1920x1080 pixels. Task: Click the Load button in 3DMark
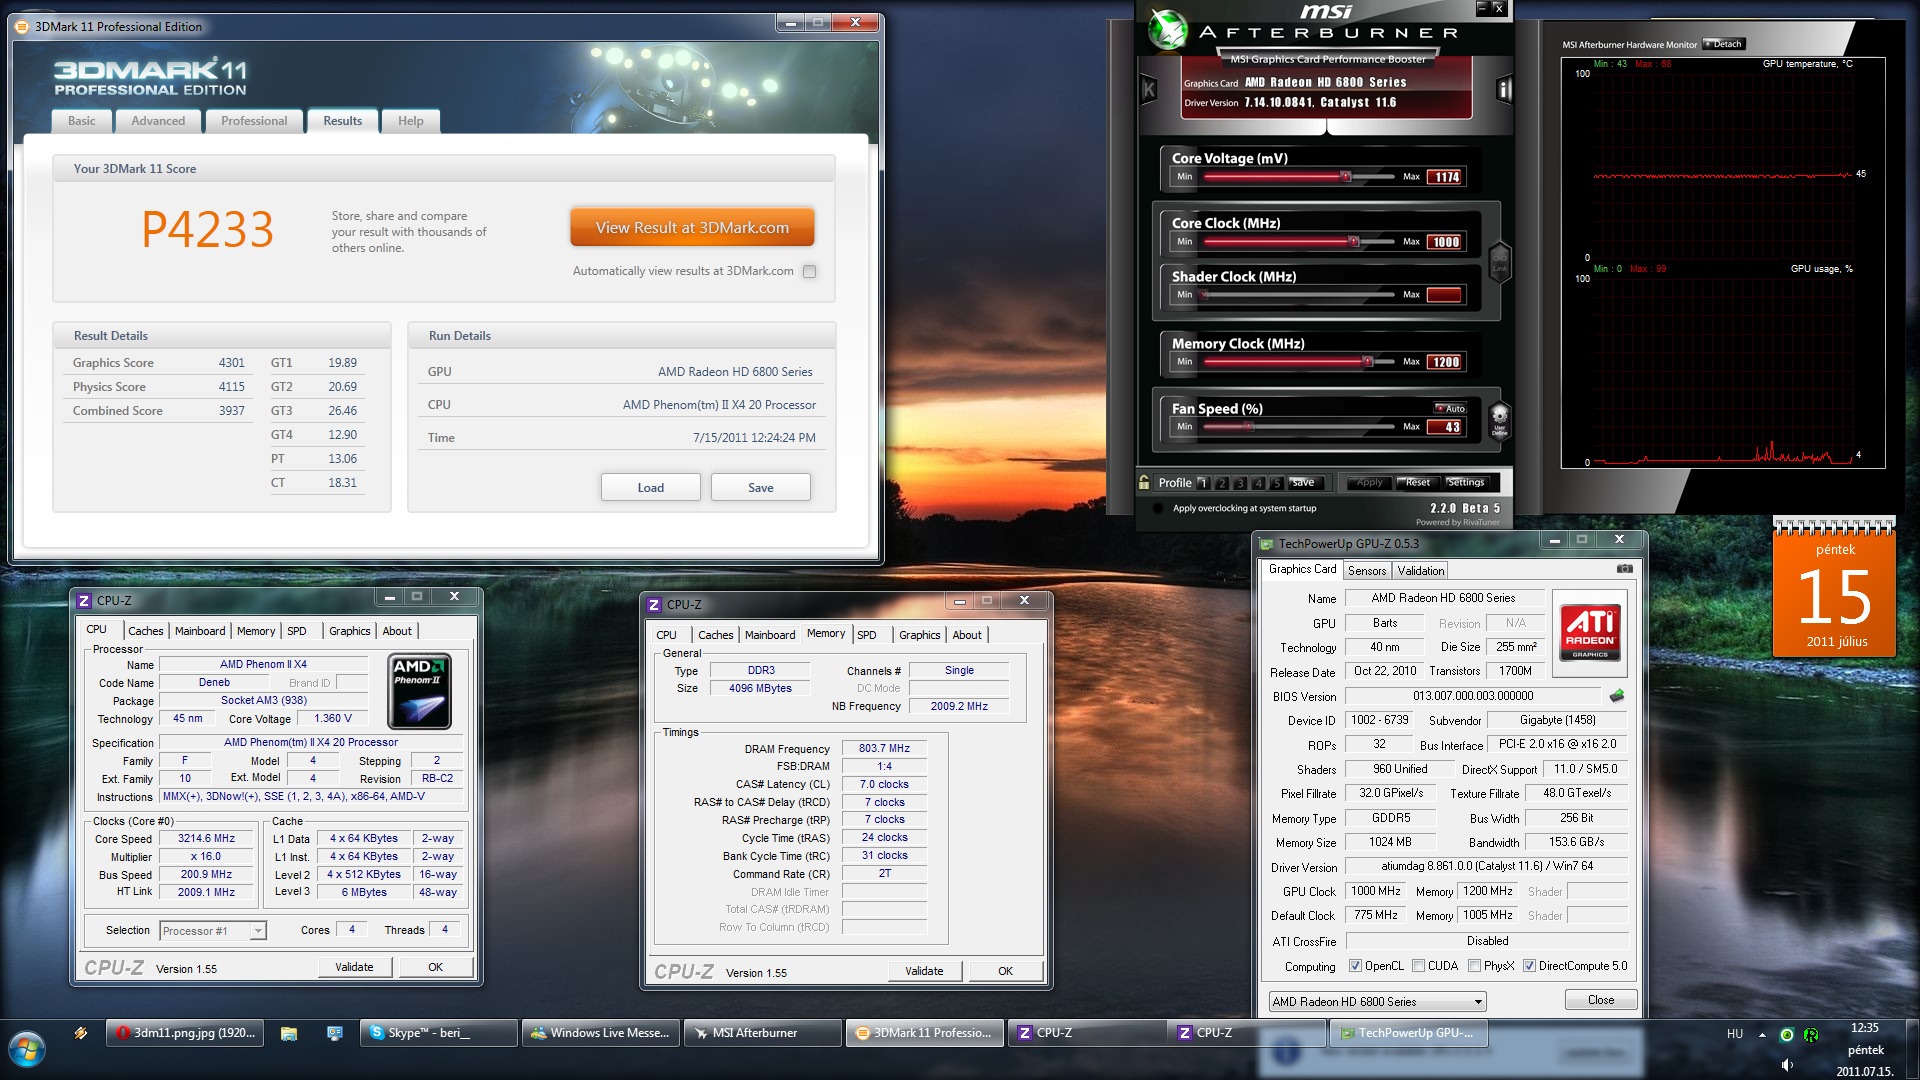click(650, 488)
